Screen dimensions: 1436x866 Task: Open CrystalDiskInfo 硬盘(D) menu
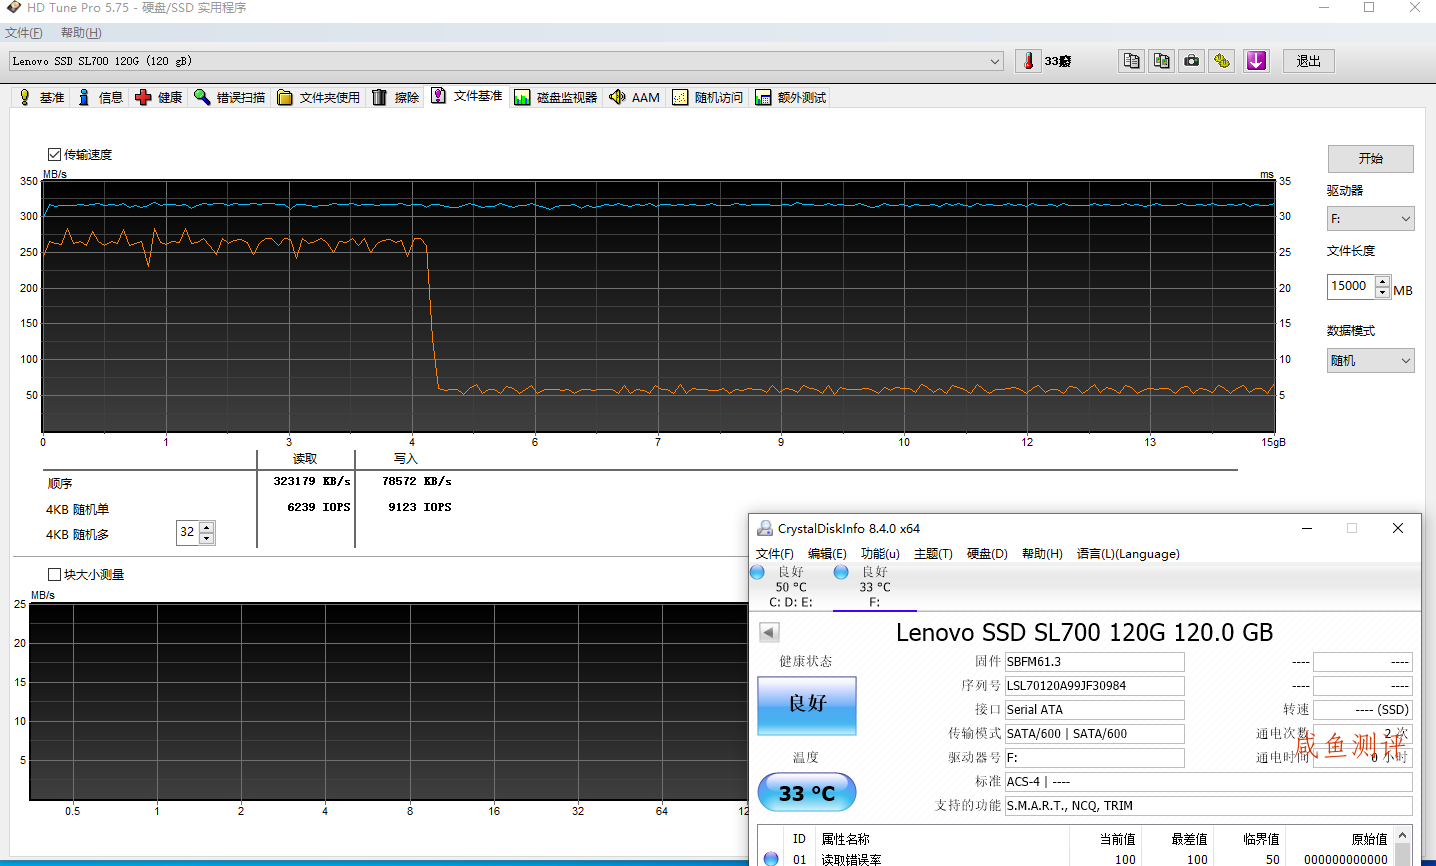pyautogui.click(x=987, y=554)
